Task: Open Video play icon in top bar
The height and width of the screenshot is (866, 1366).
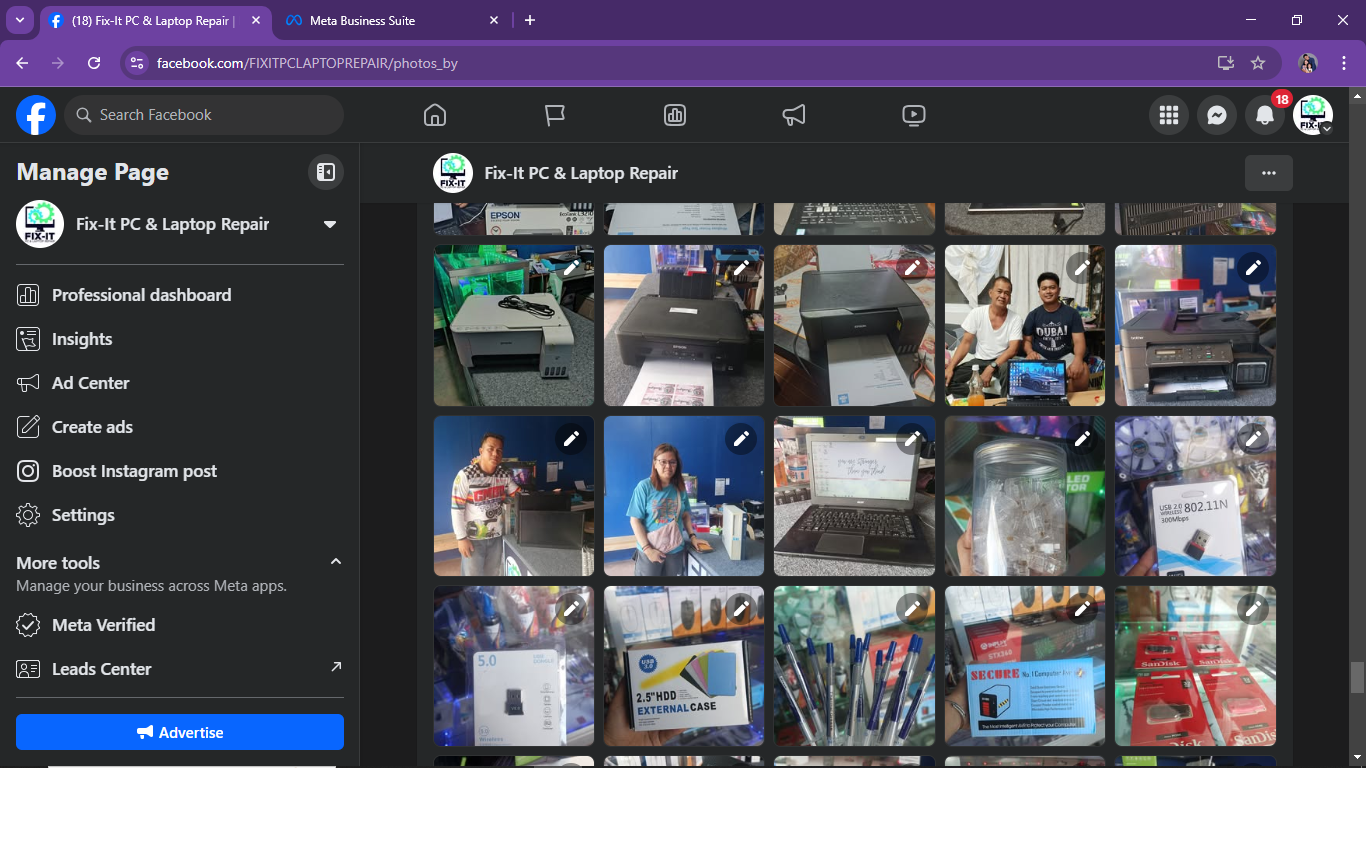Action: click(914, 115)
